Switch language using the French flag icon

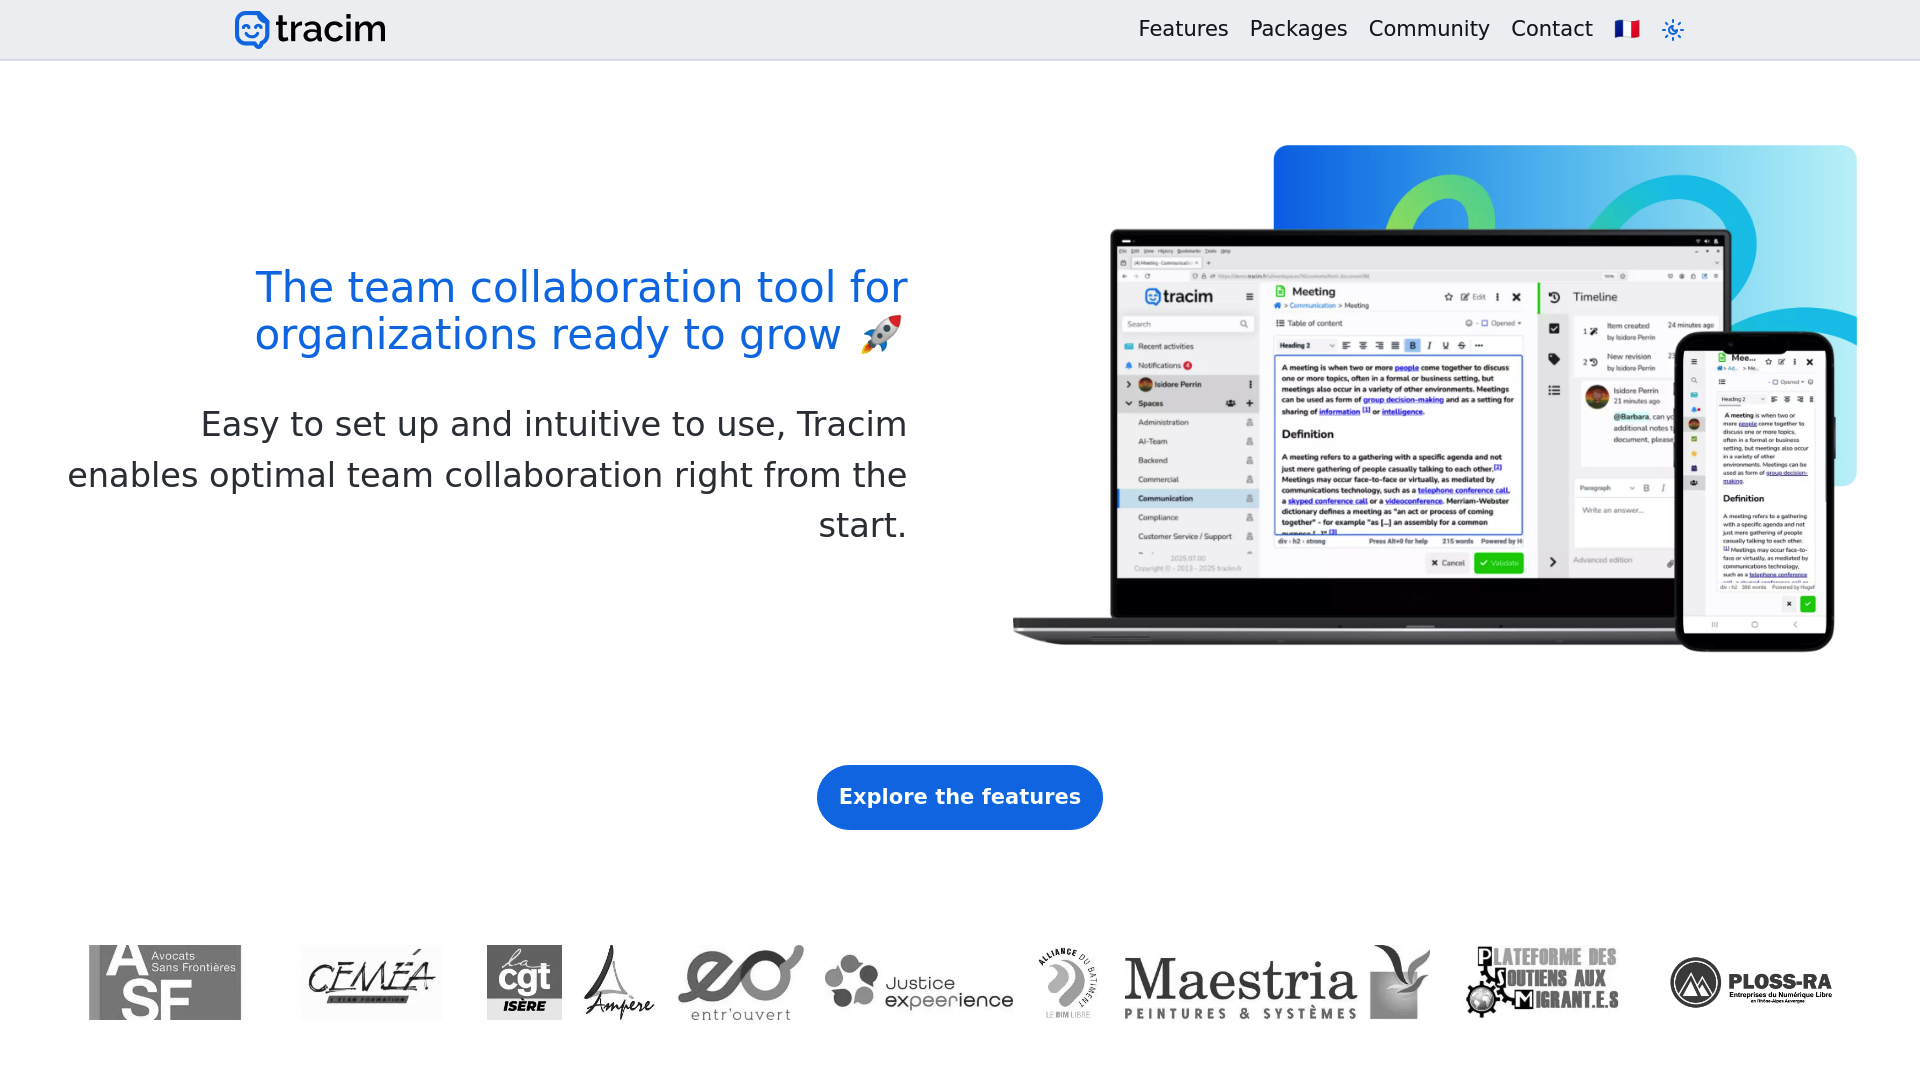tap(1627, 29)
